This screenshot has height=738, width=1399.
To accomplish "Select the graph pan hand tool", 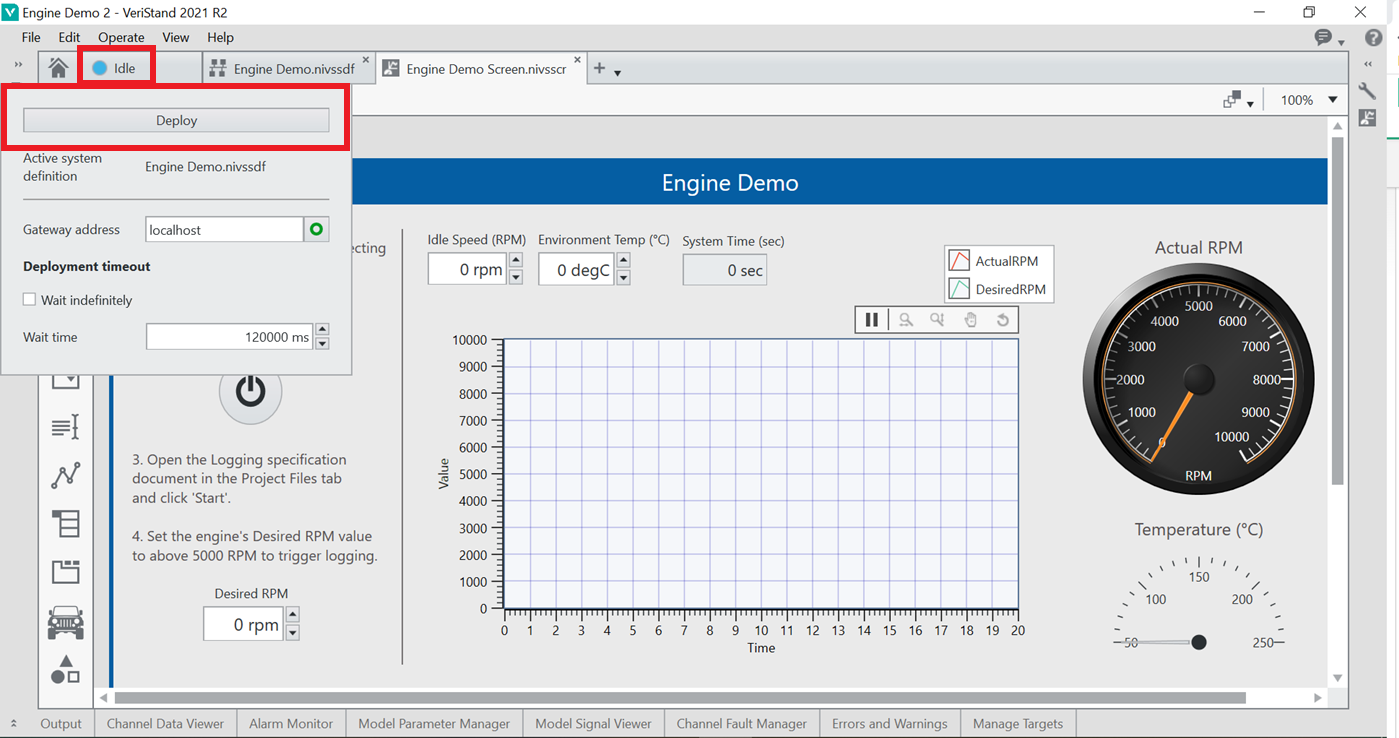I will click(970, 320).
